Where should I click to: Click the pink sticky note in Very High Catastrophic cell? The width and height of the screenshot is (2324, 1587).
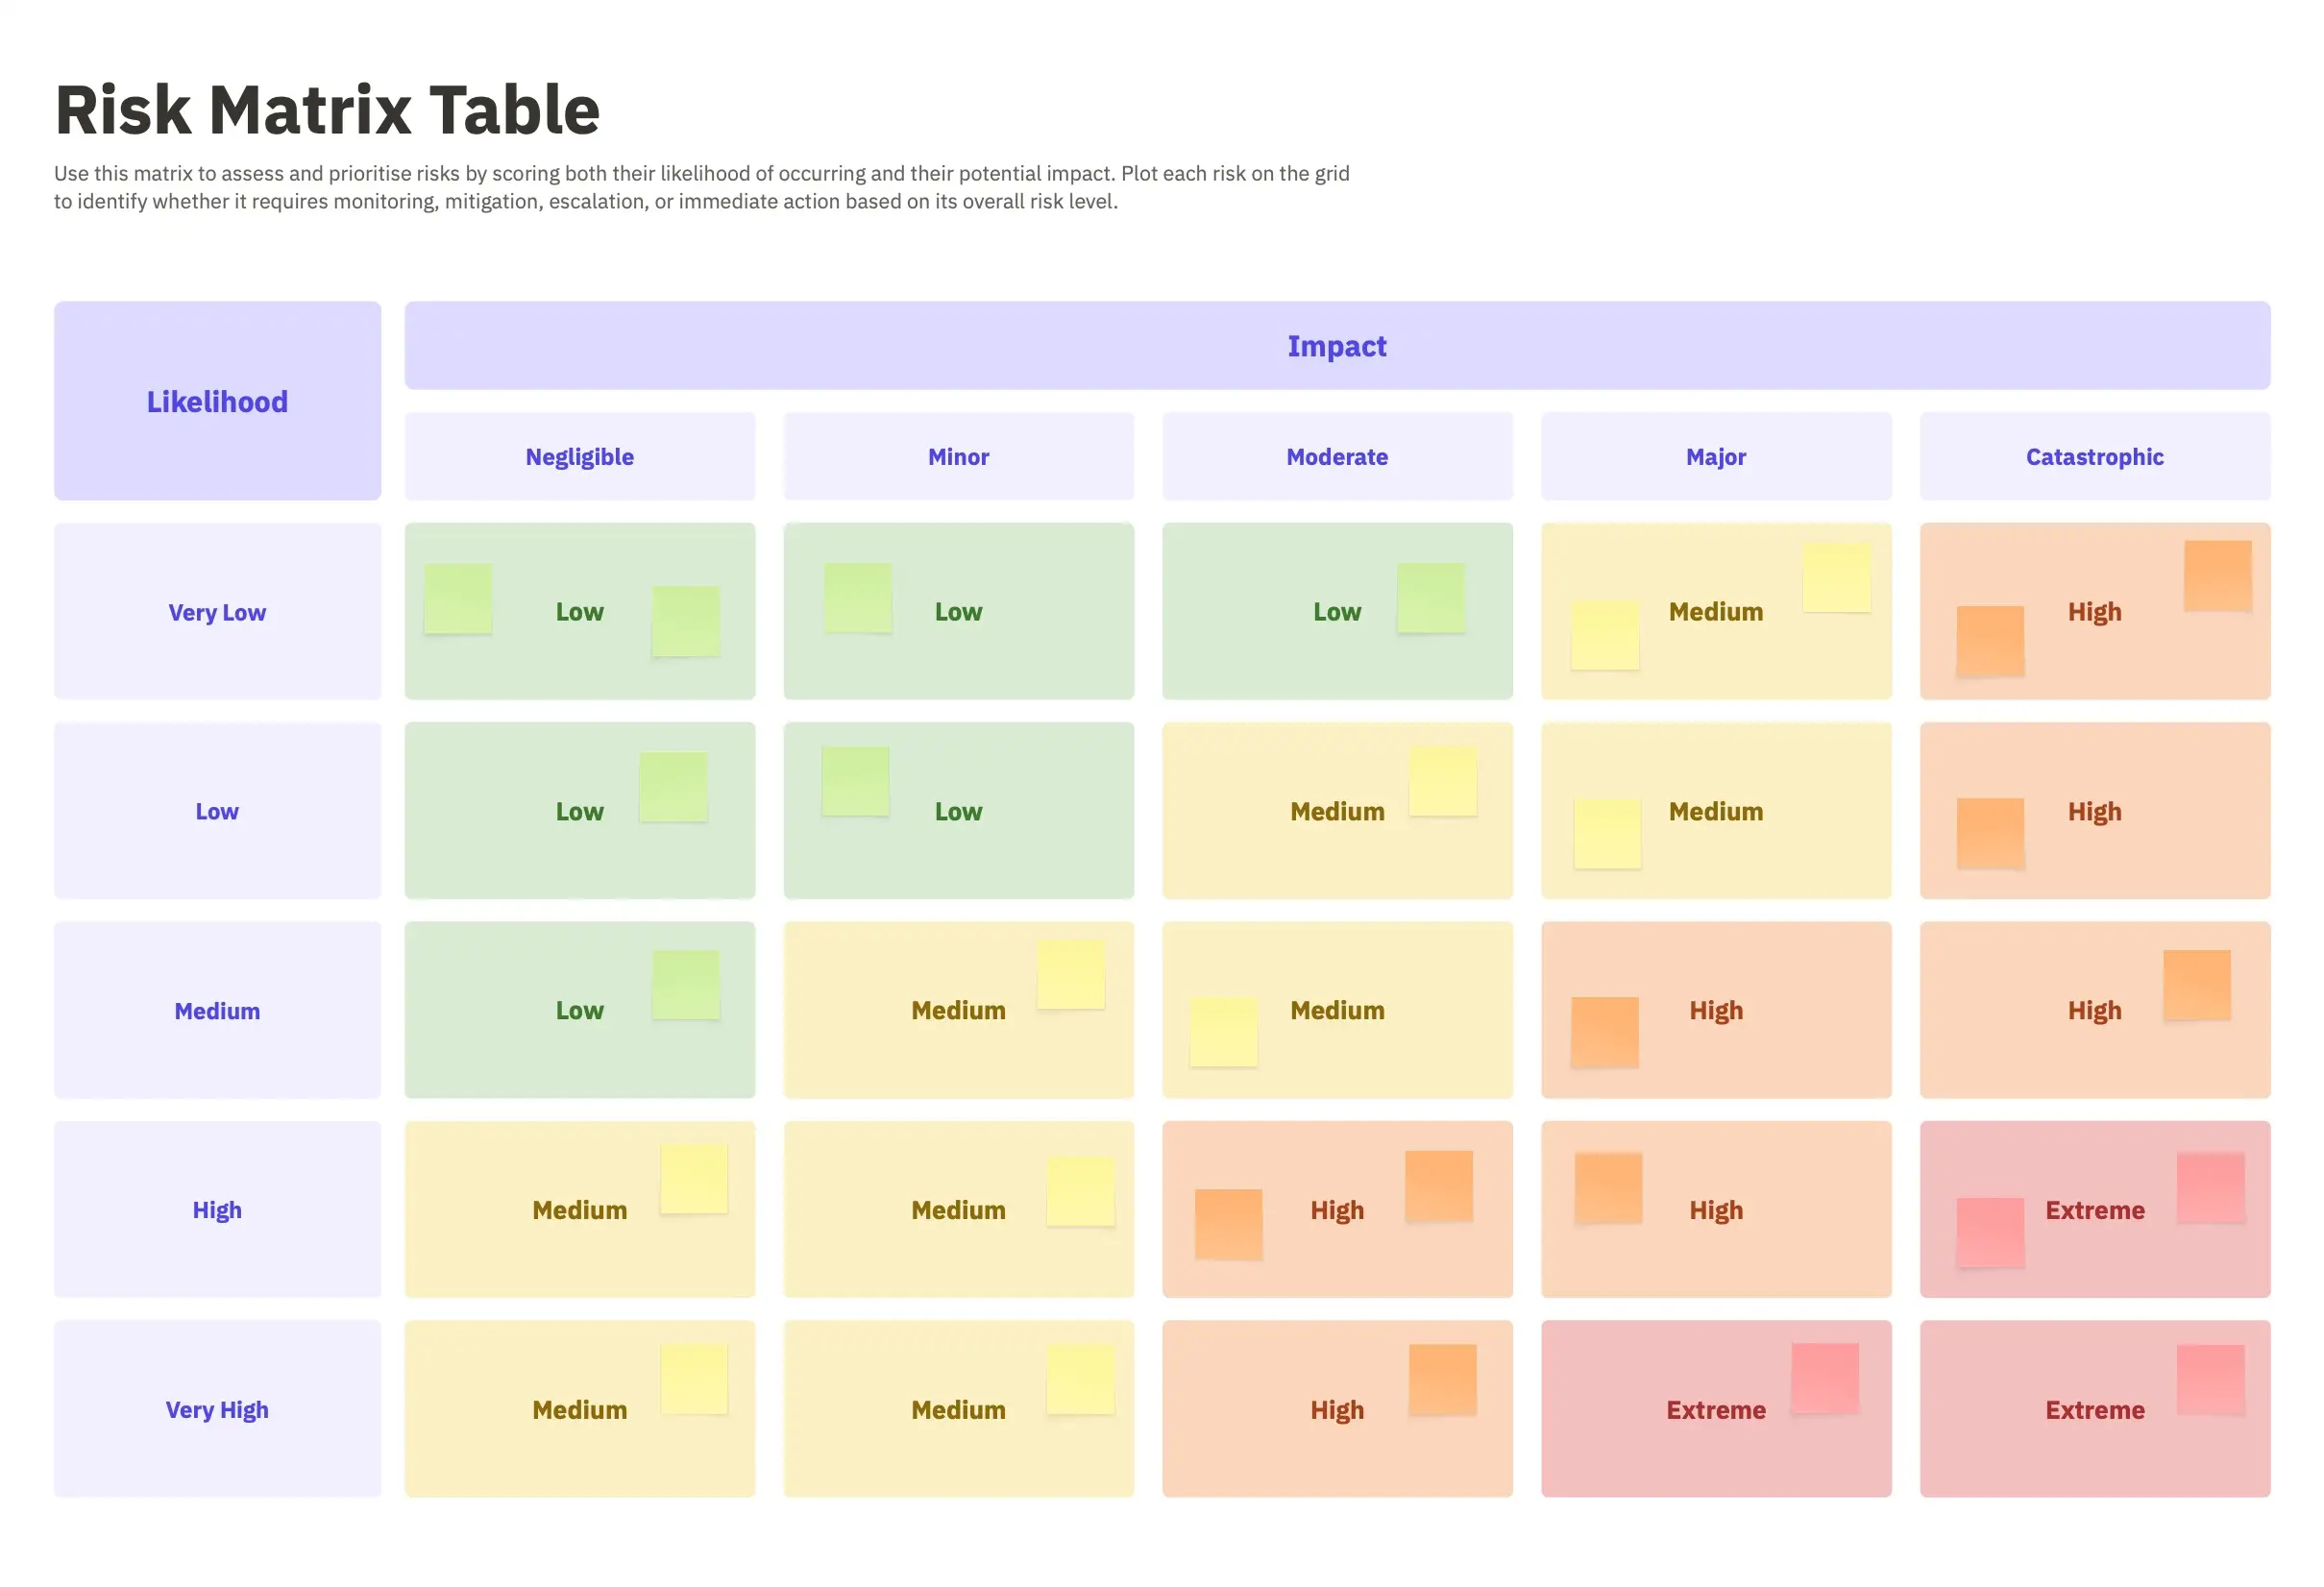coord(2211,1379)
